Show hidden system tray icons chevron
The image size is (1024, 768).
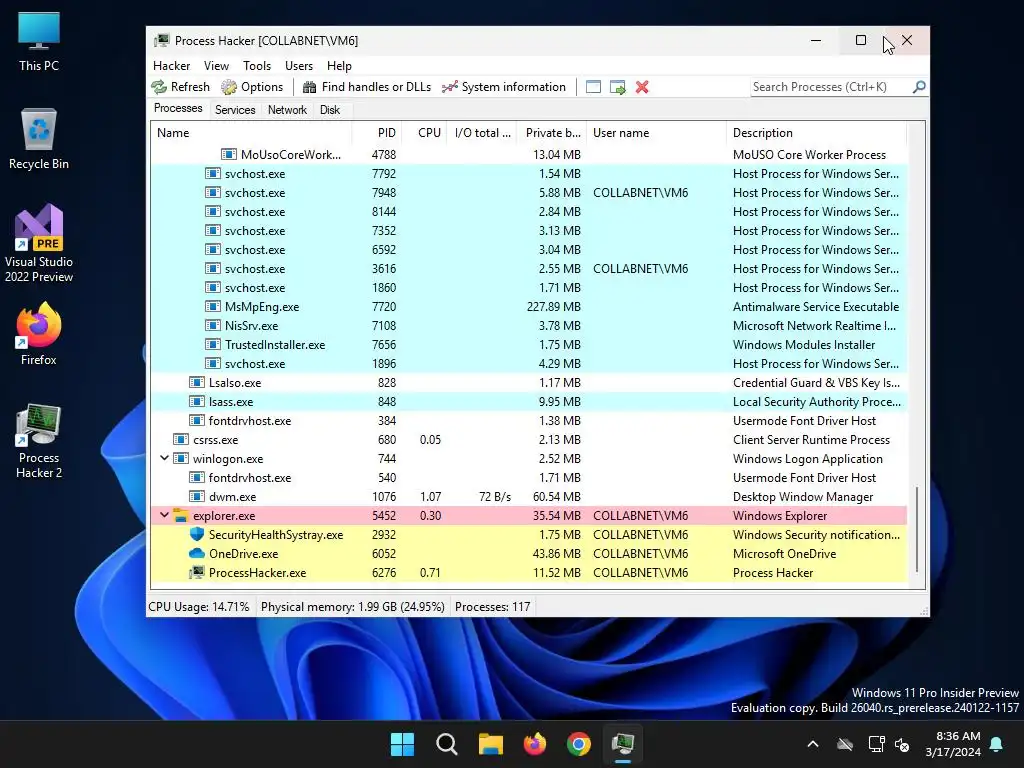pos(813,744)
